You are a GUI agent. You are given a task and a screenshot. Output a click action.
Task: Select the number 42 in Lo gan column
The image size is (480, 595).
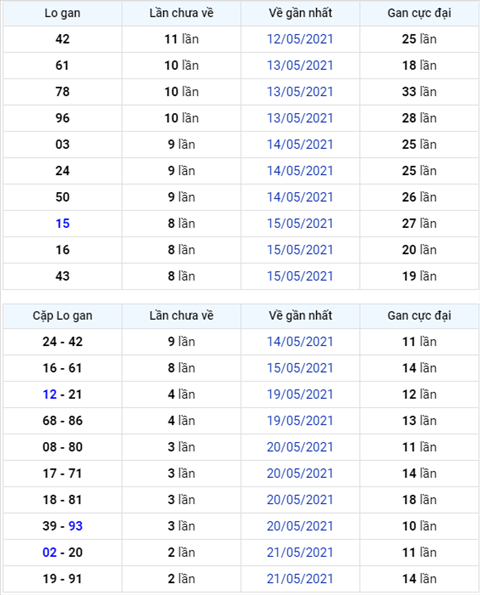(63, 39)
